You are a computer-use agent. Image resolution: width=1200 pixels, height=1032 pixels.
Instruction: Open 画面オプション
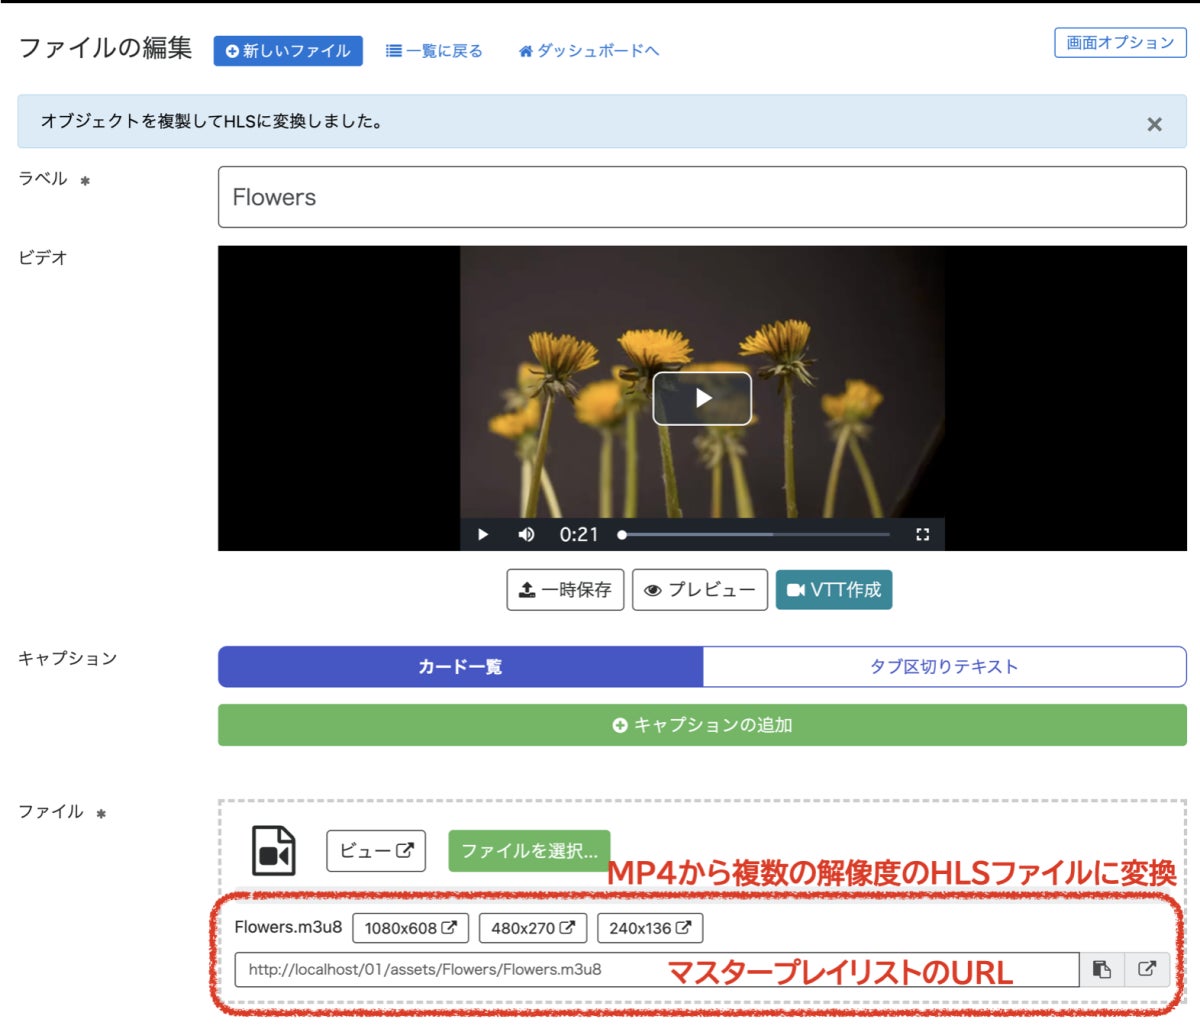coord(1120,43)
